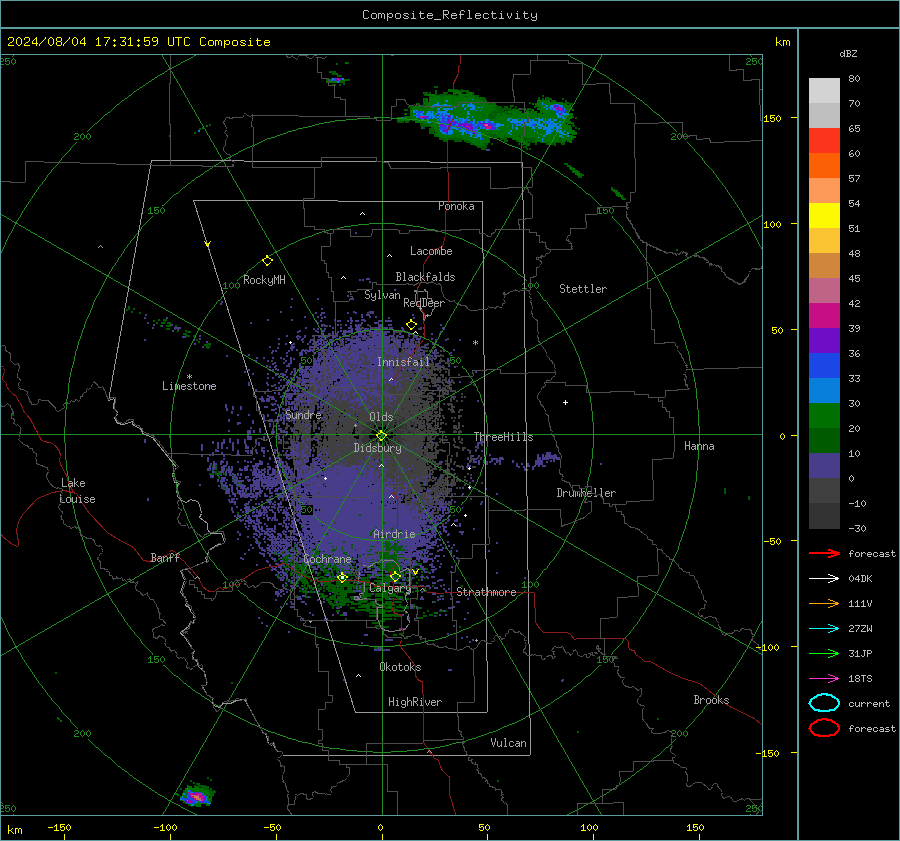Viewport: 900px width, 841px height.
Task: Click the RockyMH label
Action: [x=264, y=280]
